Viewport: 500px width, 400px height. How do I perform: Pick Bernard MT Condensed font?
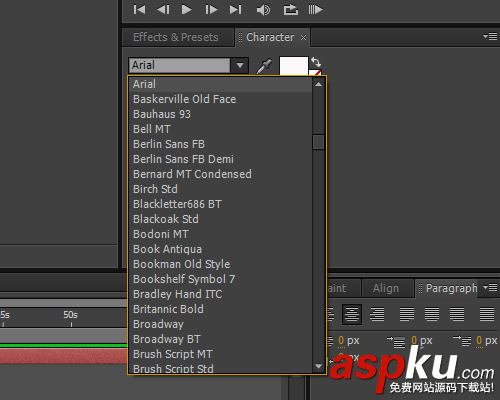coord(220,174)
